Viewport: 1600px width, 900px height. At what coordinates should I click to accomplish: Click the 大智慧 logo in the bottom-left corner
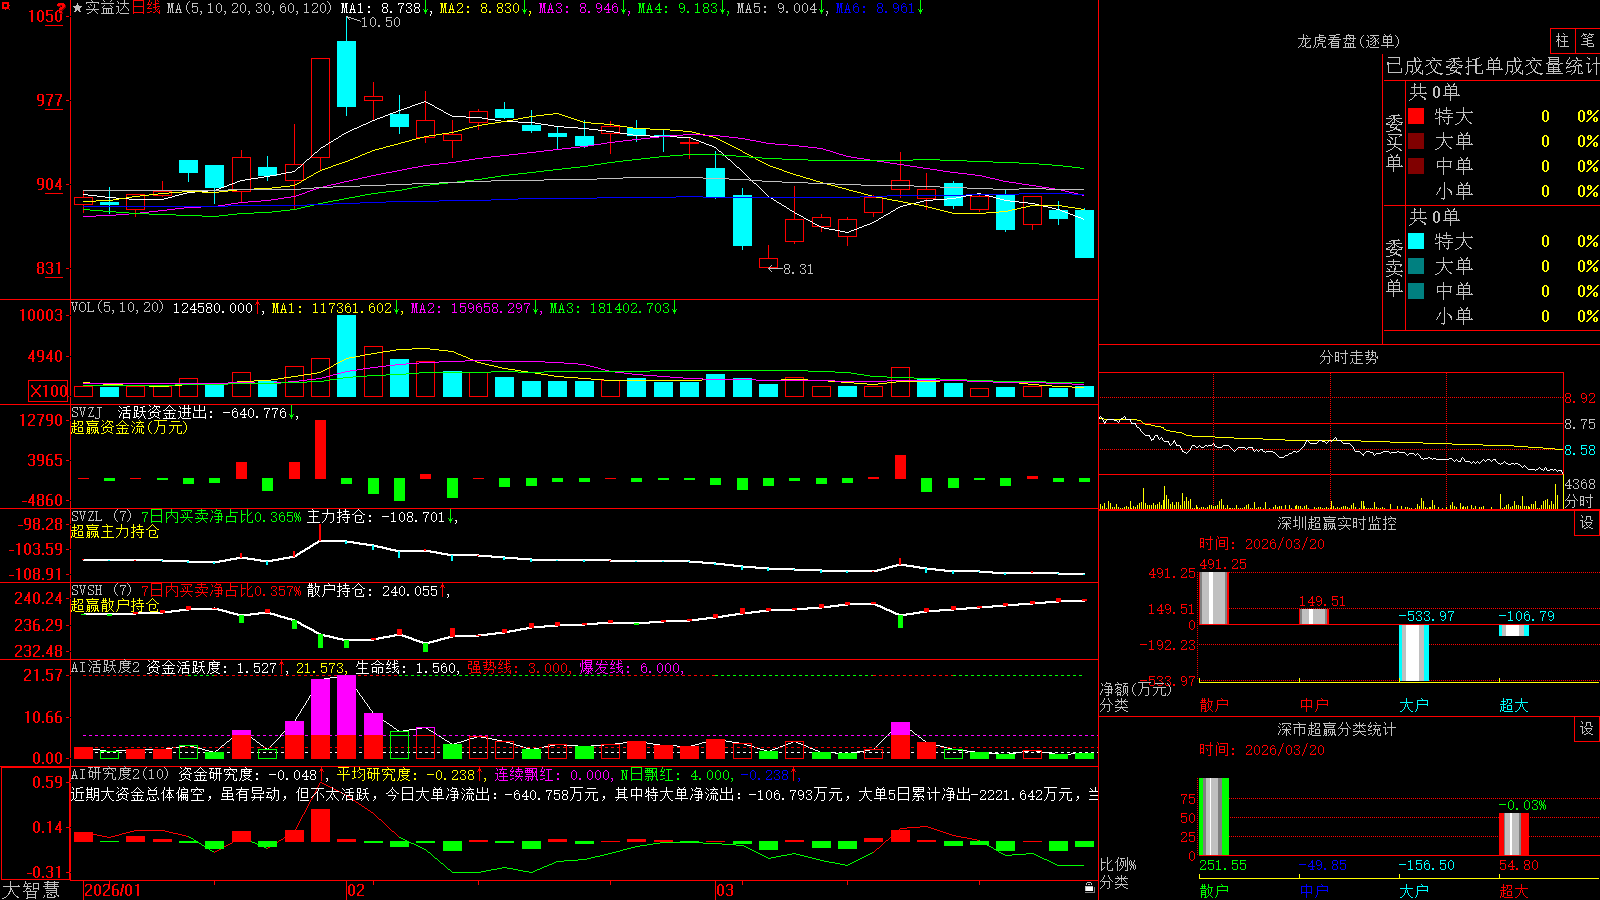pyautogui.click(x=31, y=889)
